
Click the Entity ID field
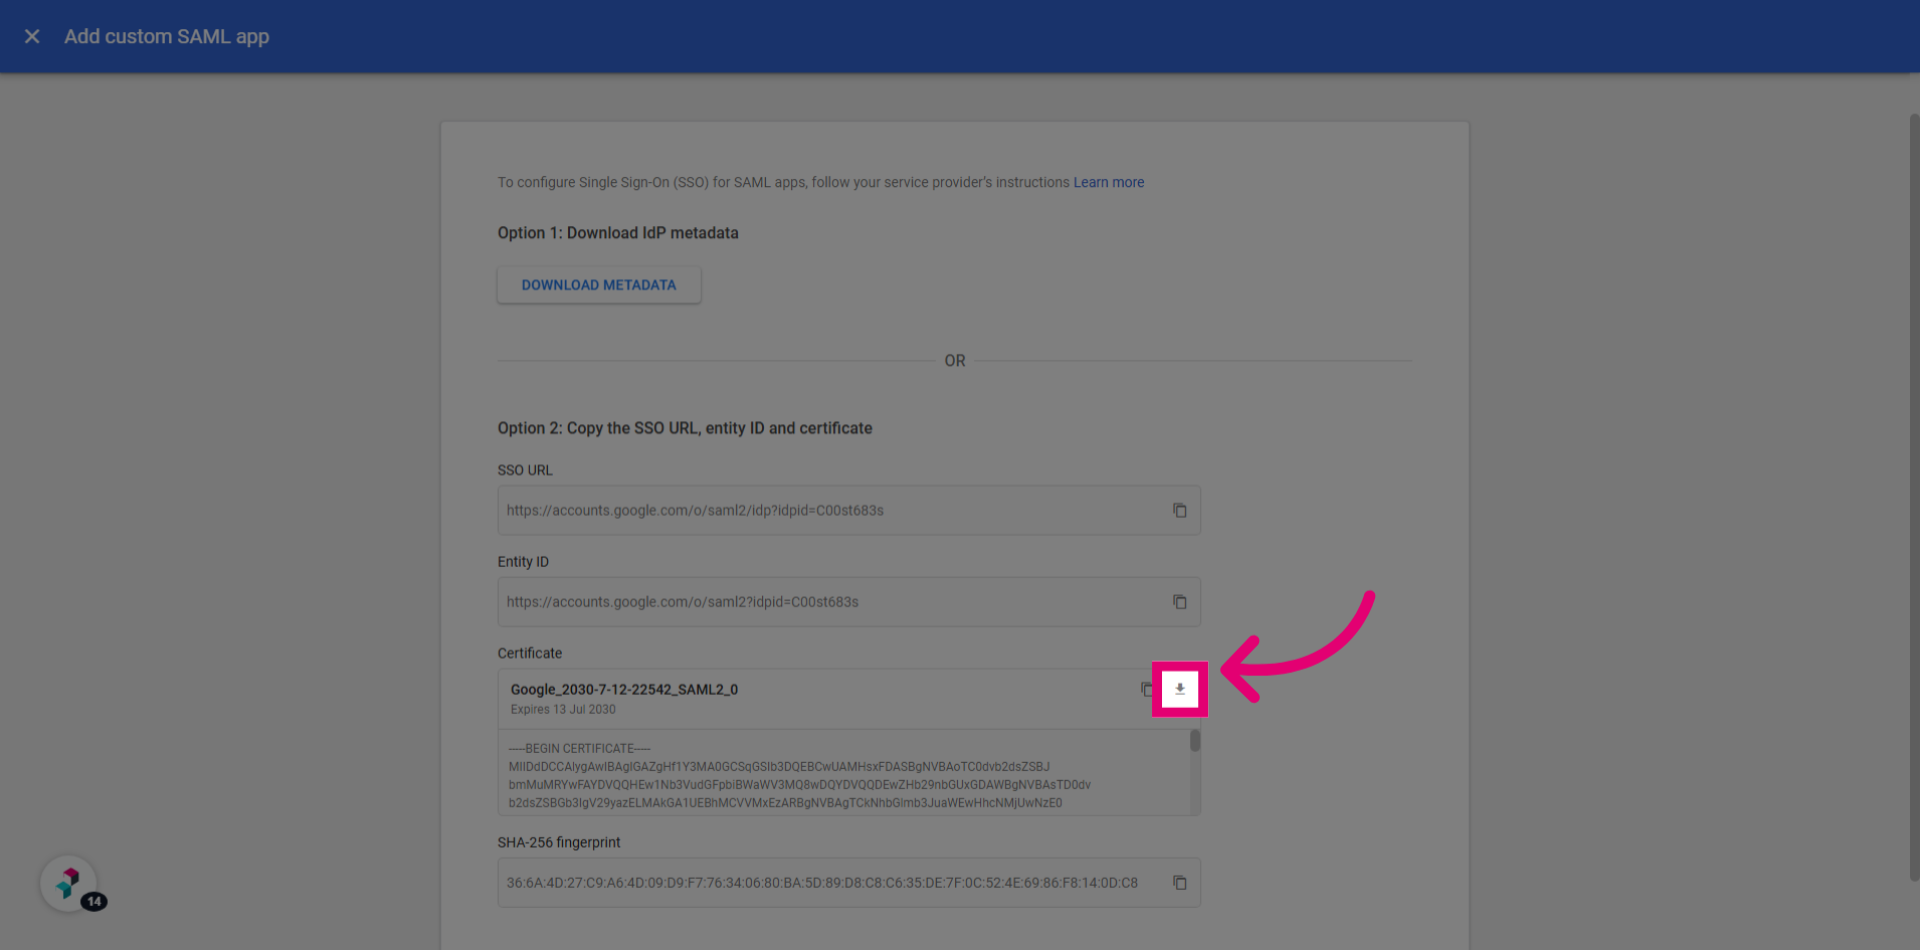pos(849,602)
